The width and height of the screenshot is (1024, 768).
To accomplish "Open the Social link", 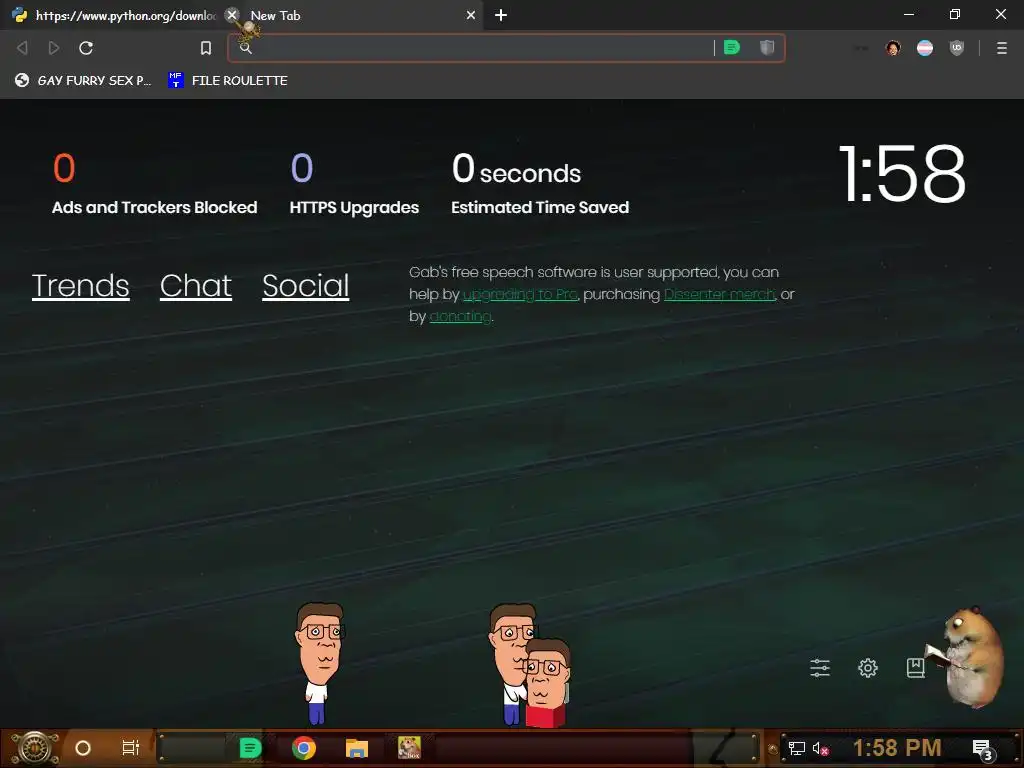I will (x=306, y=286).
